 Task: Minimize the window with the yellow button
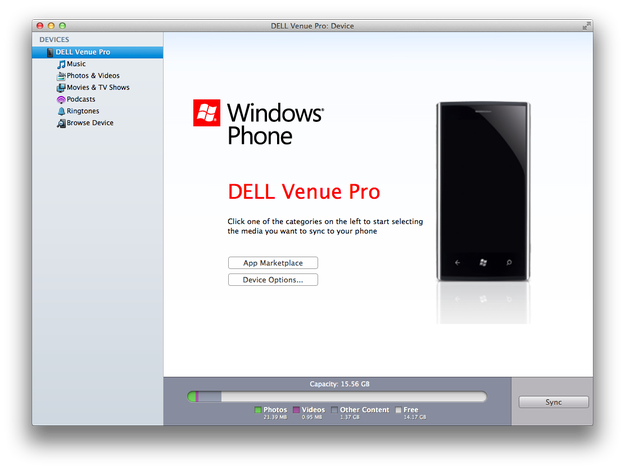[51, 26]
